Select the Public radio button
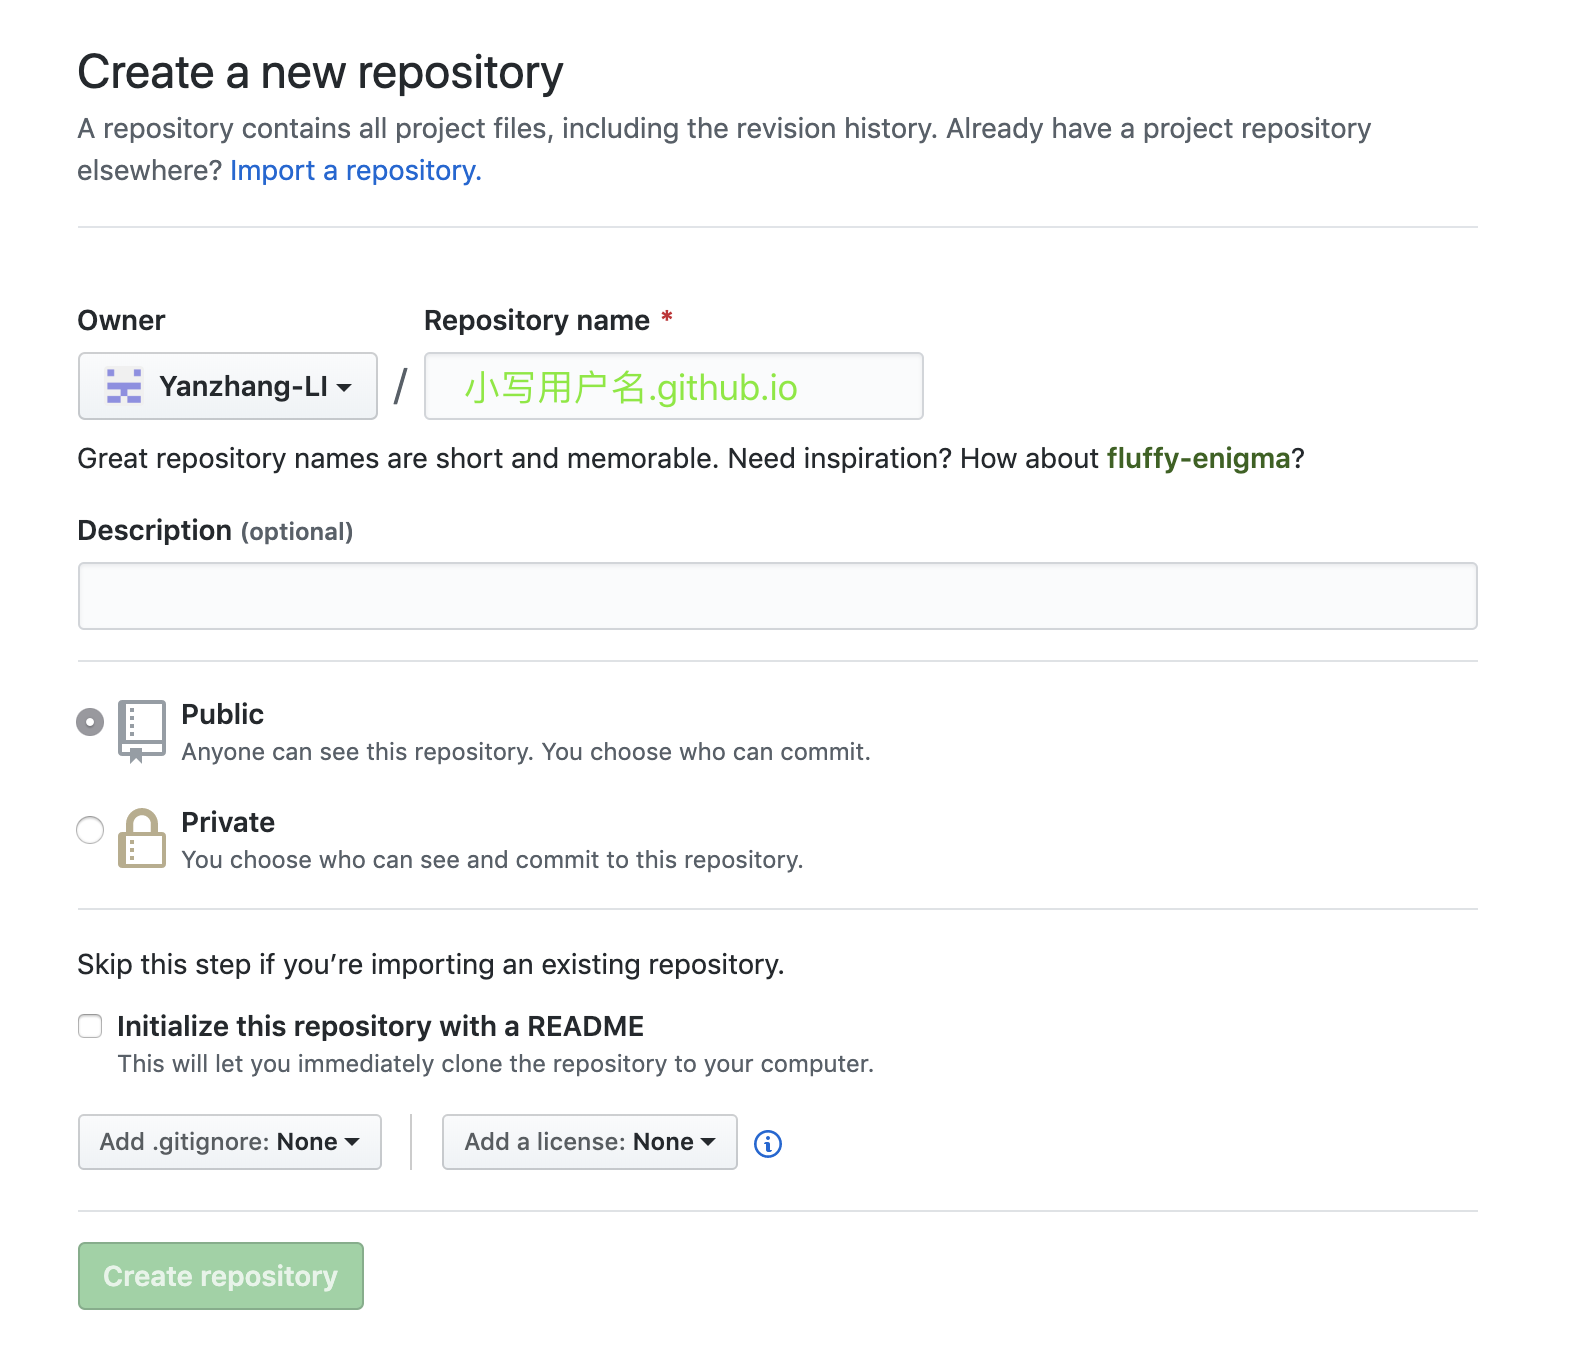The height and width of the screenshot is (1366, 1570). [90, 722]
